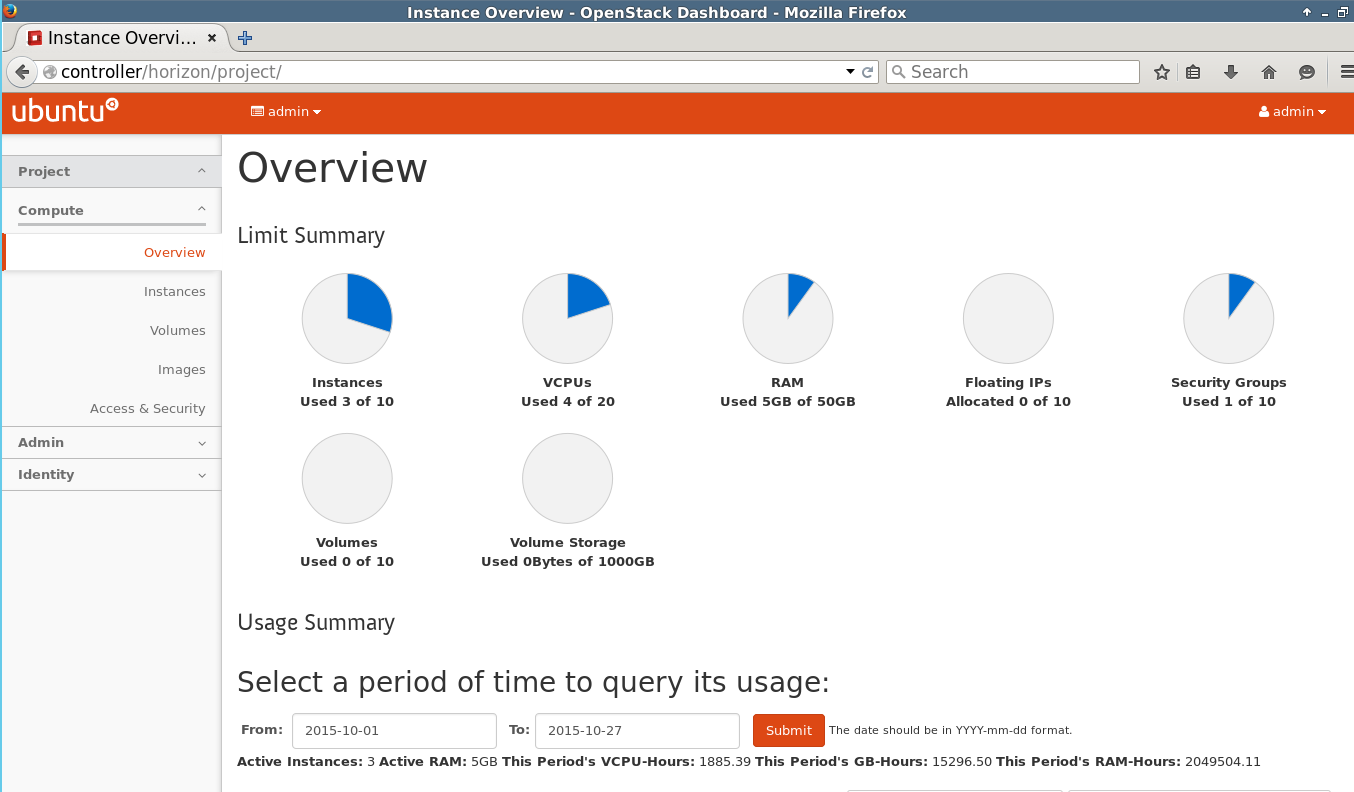Viewport: 1354px width, 792px height.
Task: Open Images in the sidebar
Action: [x=181, y=369]
